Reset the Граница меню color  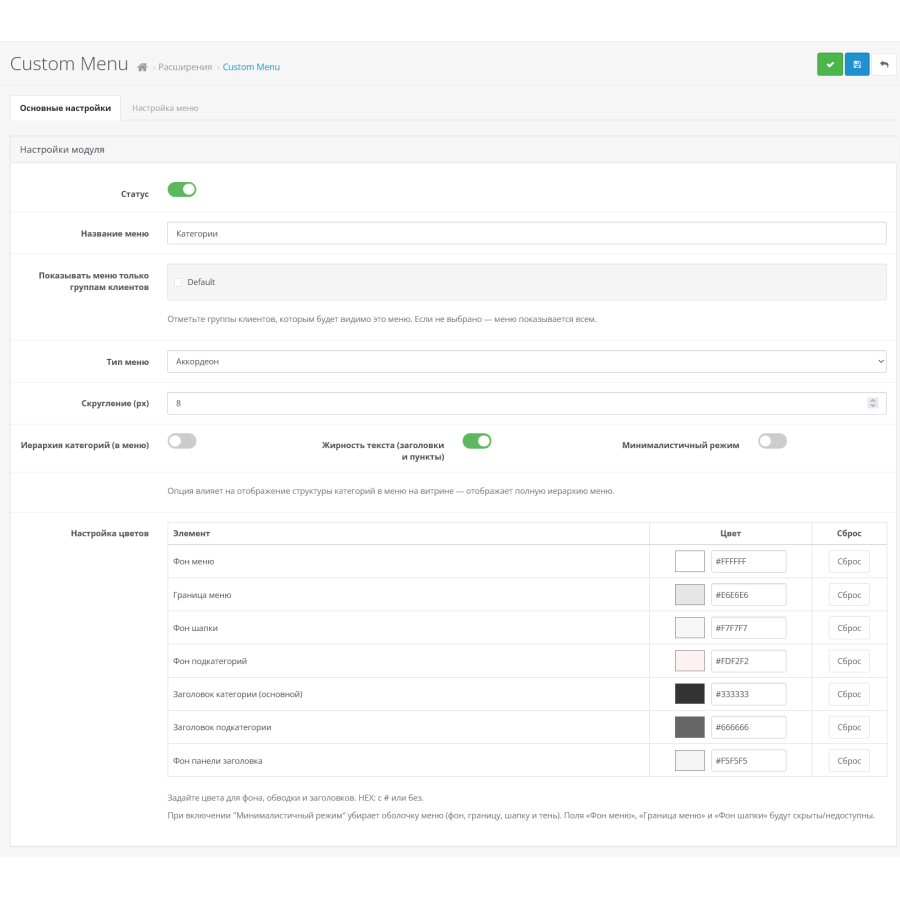[x=849, y=595]
